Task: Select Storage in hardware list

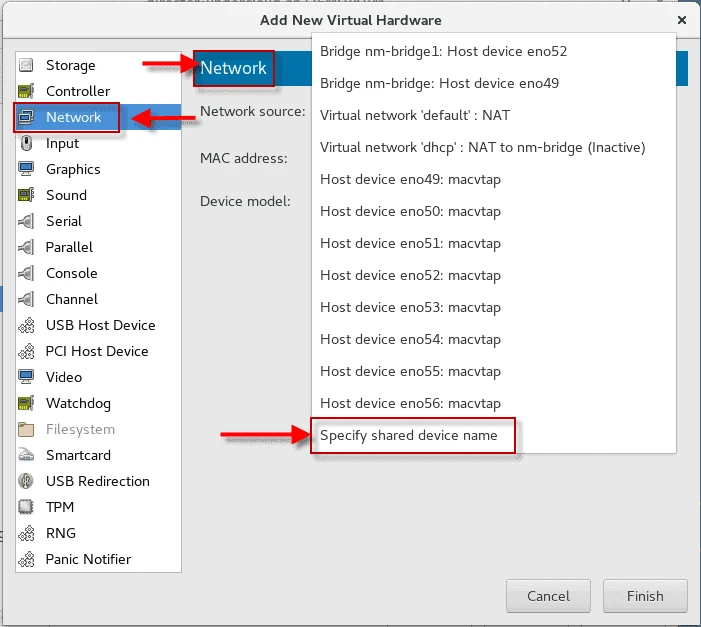Action: [x=98, y=65]
